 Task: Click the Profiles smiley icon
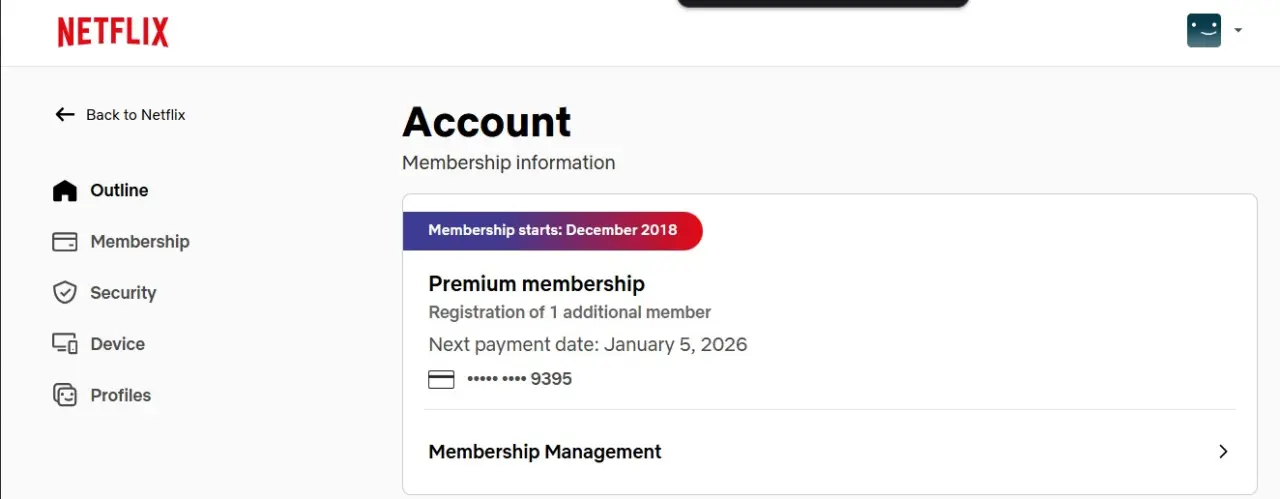coord(65,395)
